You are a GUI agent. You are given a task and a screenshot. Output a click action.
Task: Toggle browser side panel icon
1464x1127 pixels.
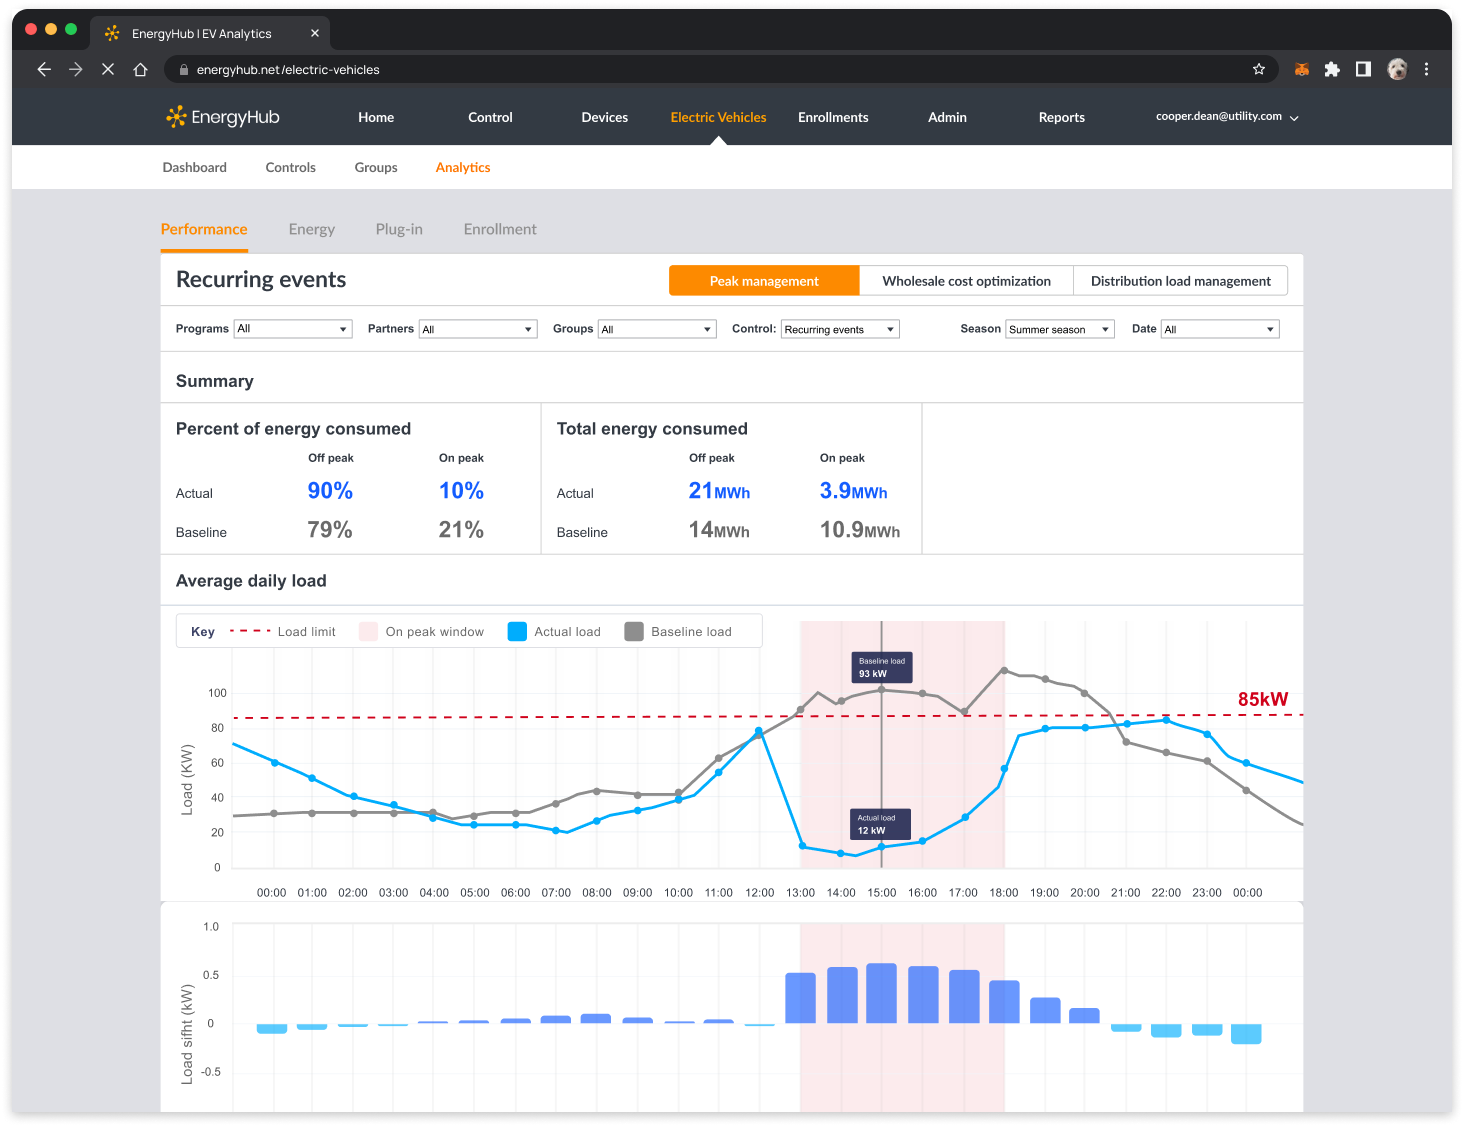[1363, 69]
